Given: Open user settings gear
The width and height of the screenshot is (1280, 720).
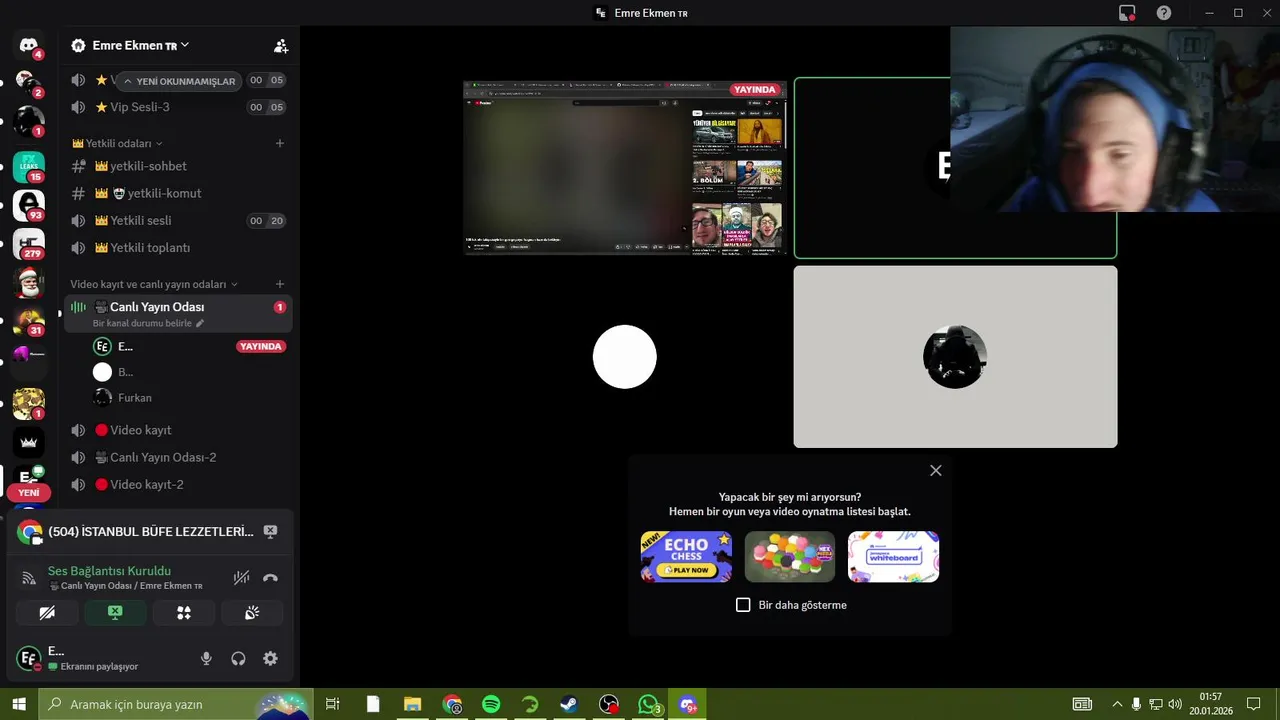Looking at the screenshot, I should point(270,659).
